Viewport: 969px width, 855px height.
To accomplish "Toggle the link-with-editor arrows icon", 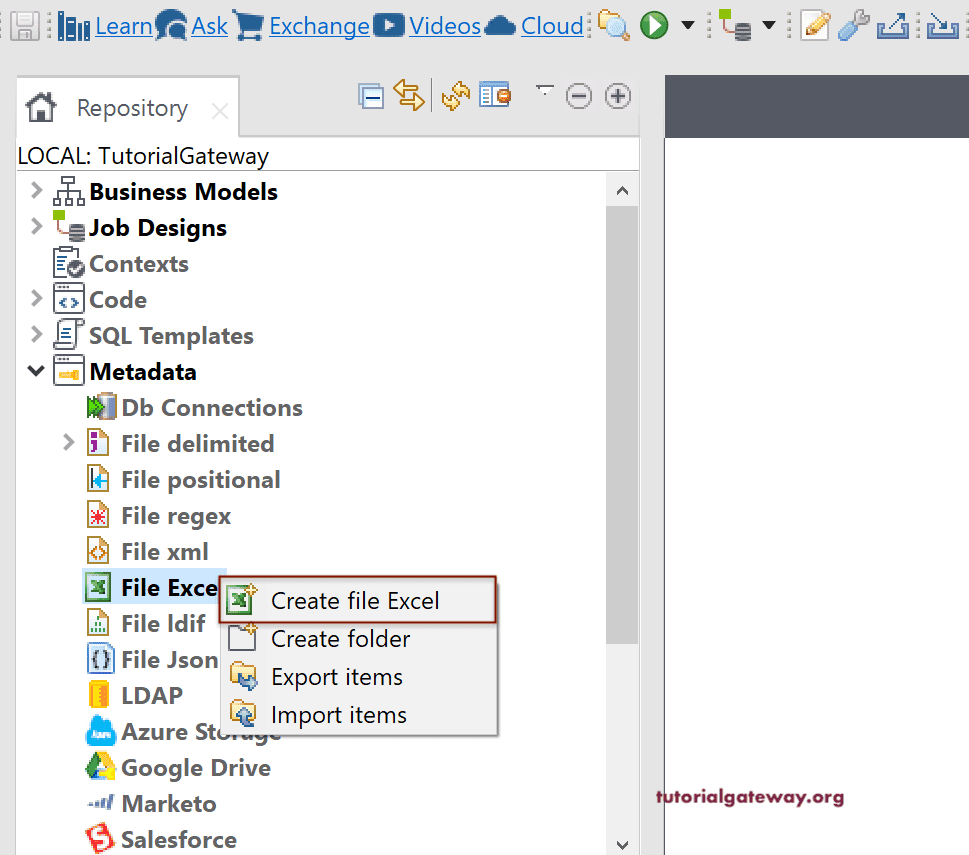I will point(408,95).
